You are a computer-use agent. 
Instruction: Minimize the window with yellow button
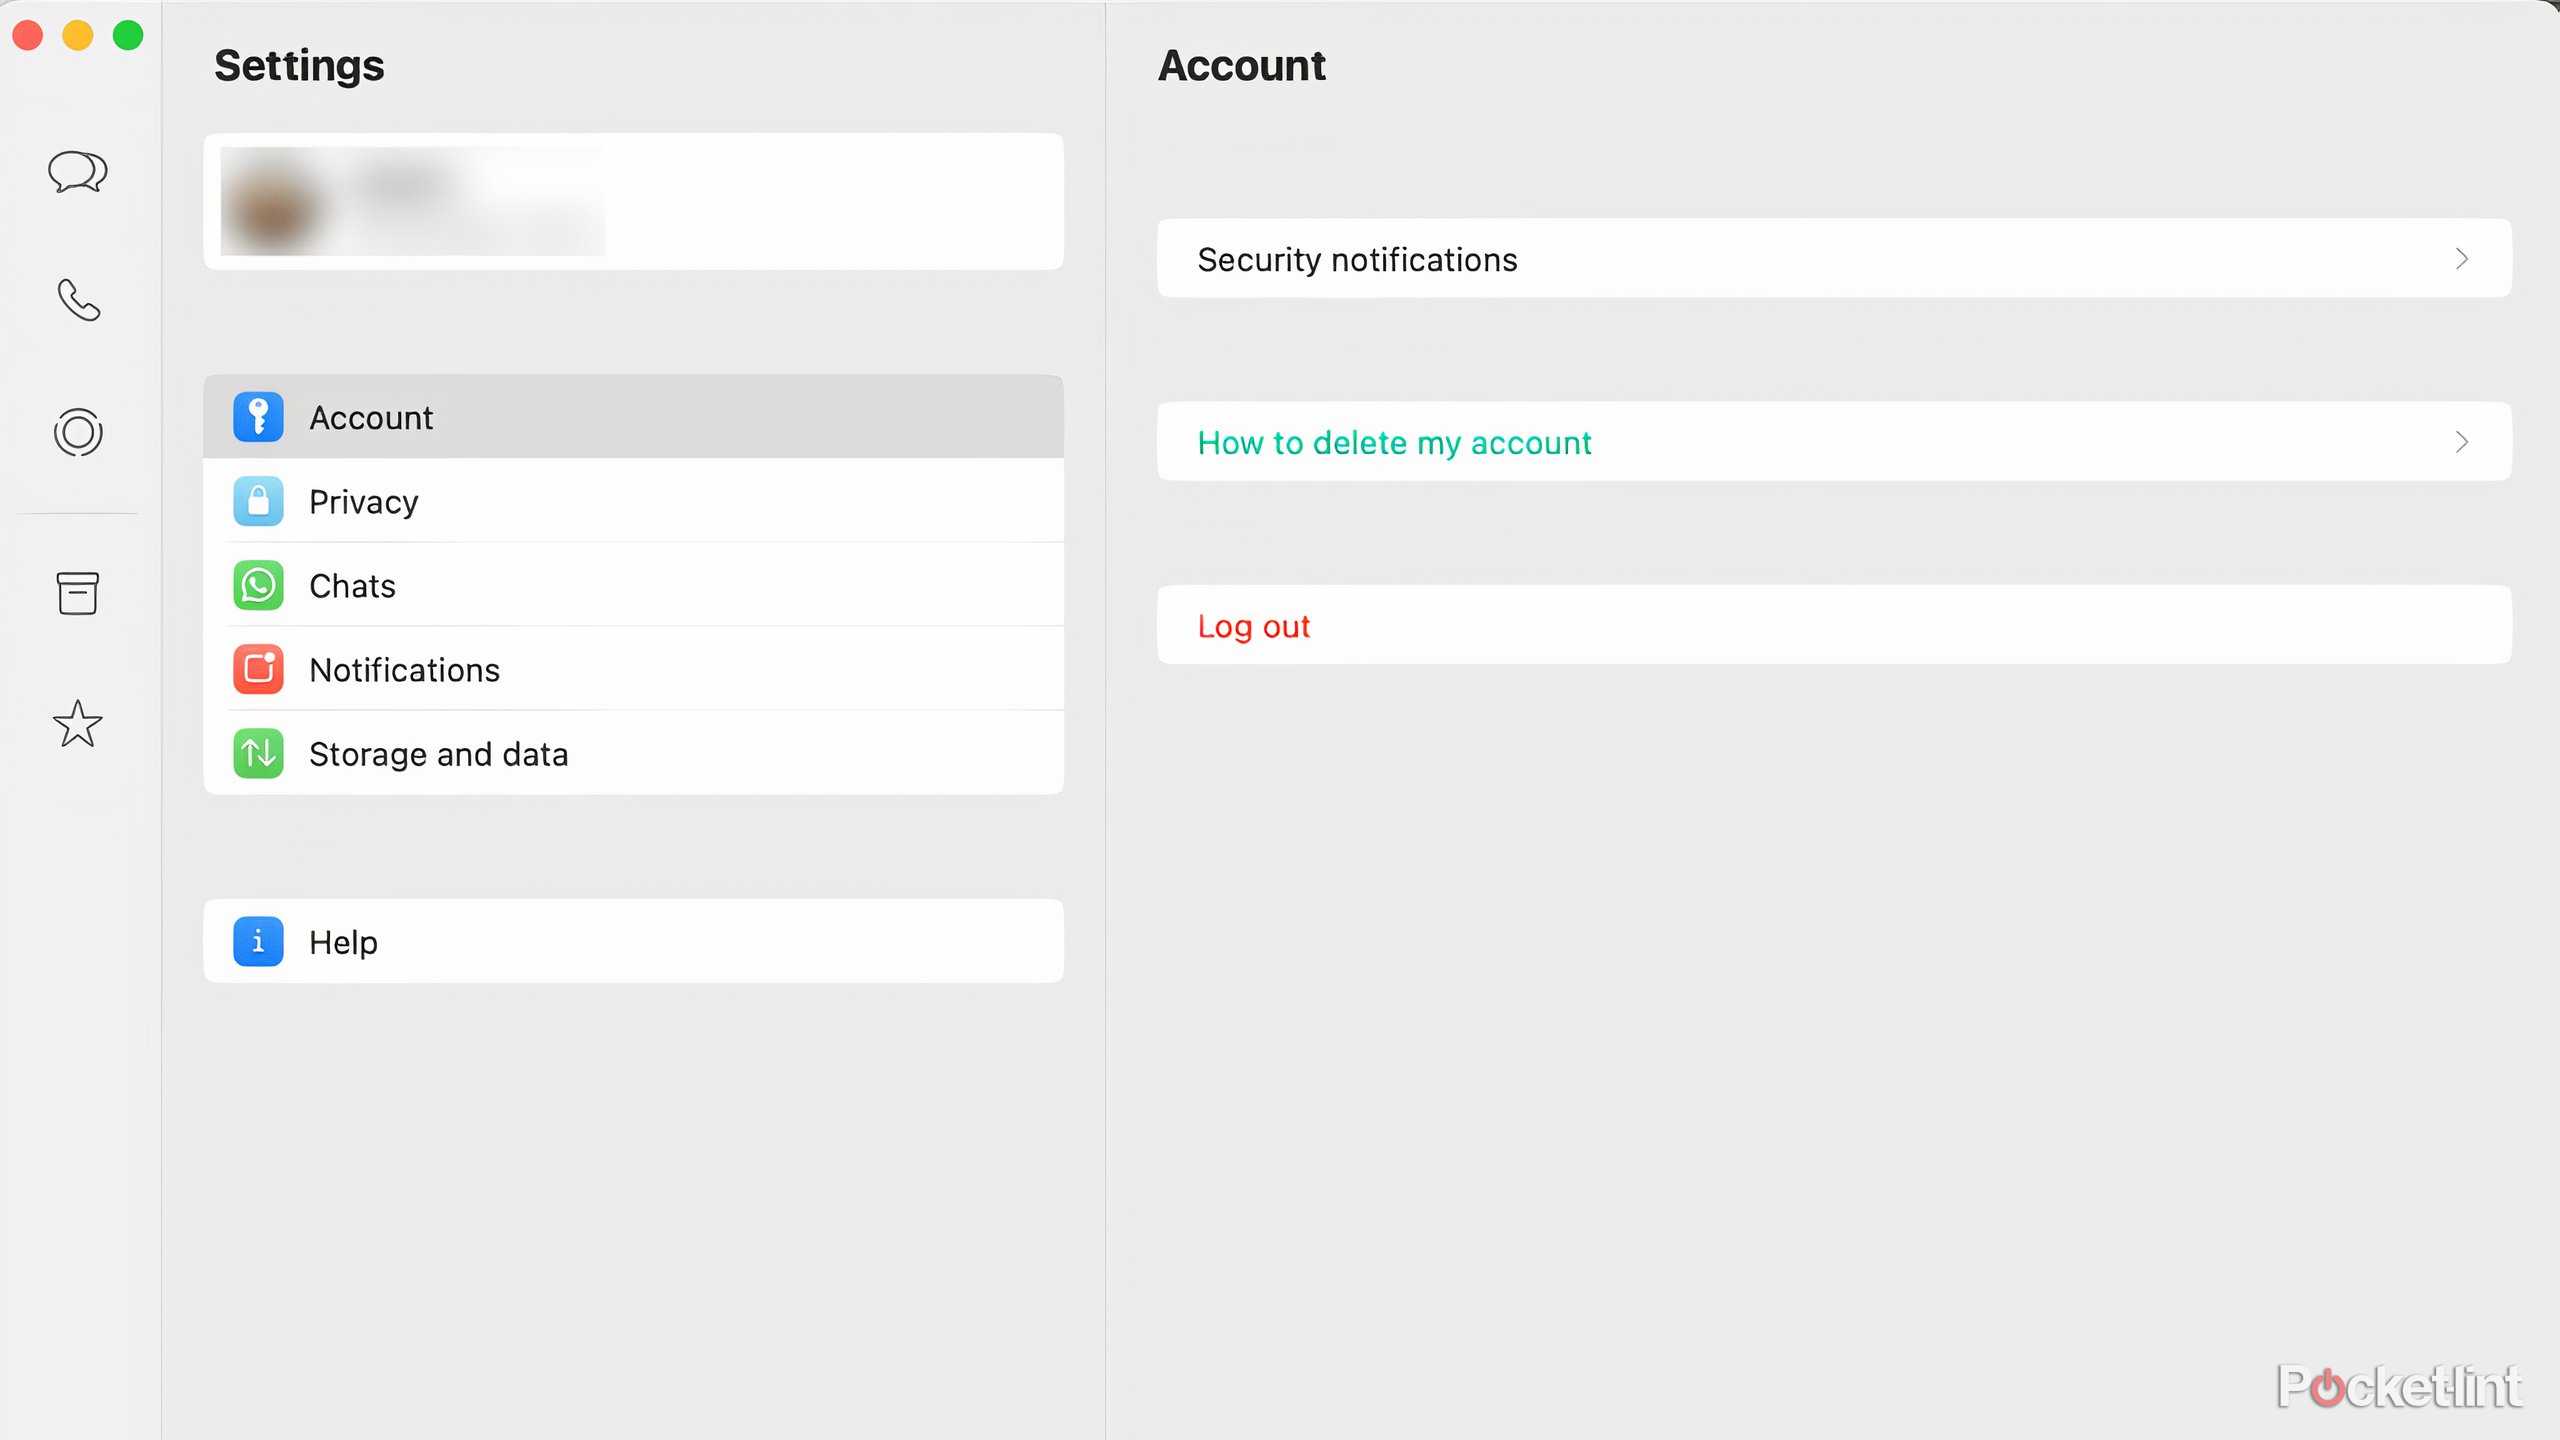(x=78, y=35)
